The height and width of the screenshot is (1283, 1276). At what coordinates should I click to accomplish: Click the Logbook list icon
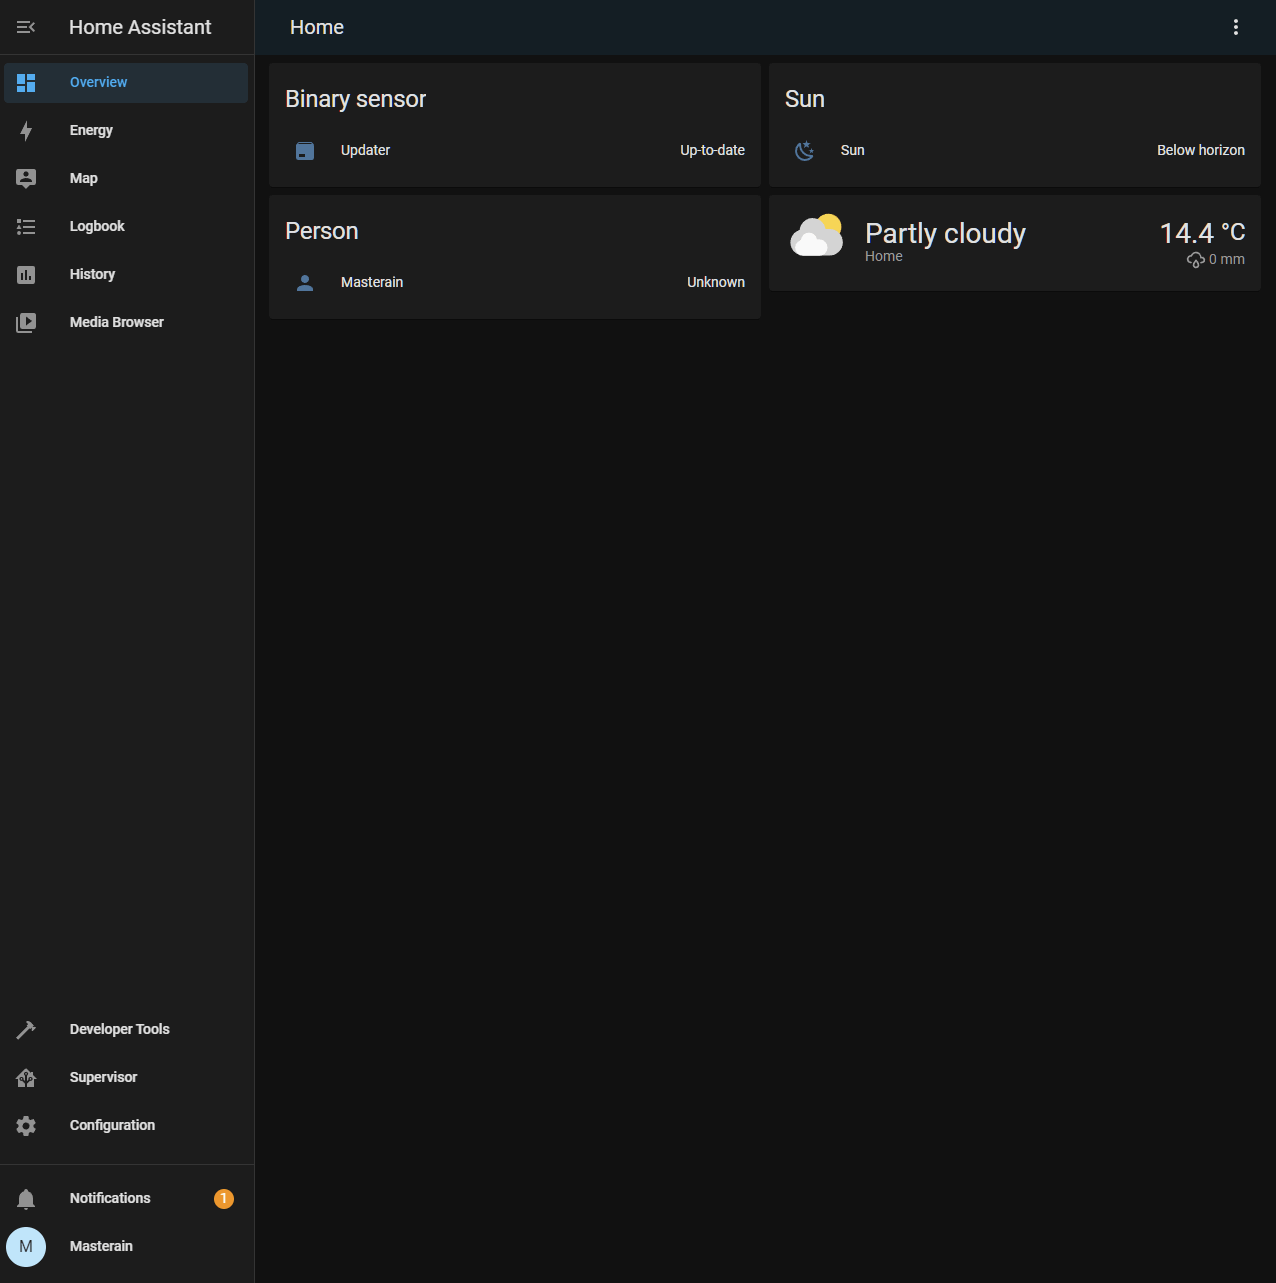point(26,227)
